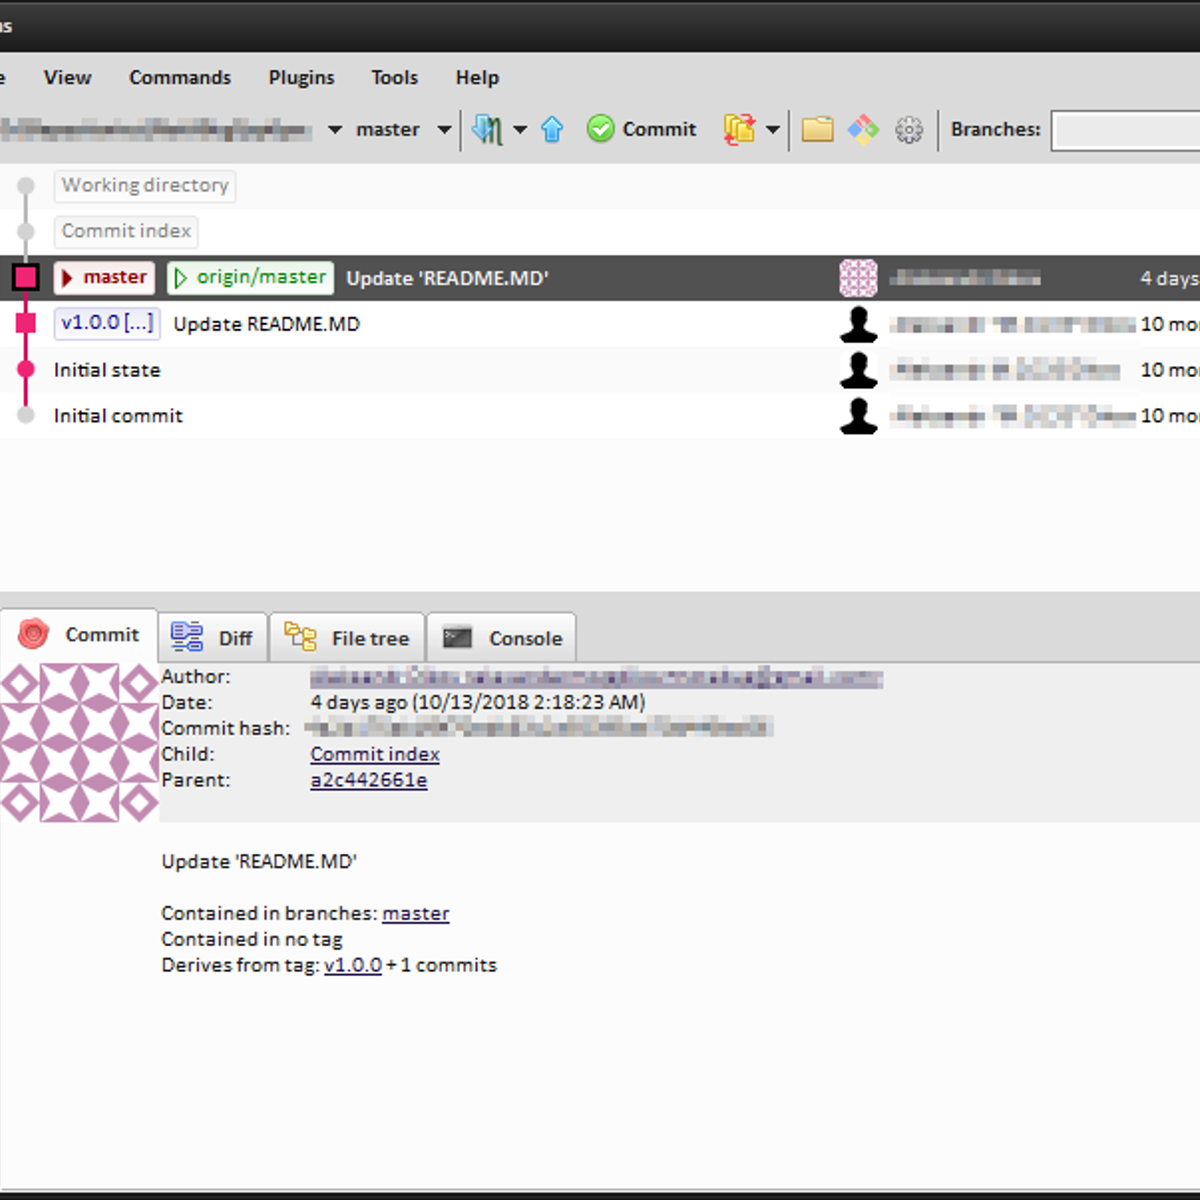Image resolution: width=1200 pixels, height=1200 pixels.
Task: Click the blue Push up-arrow icon
Action: point(552,129)
